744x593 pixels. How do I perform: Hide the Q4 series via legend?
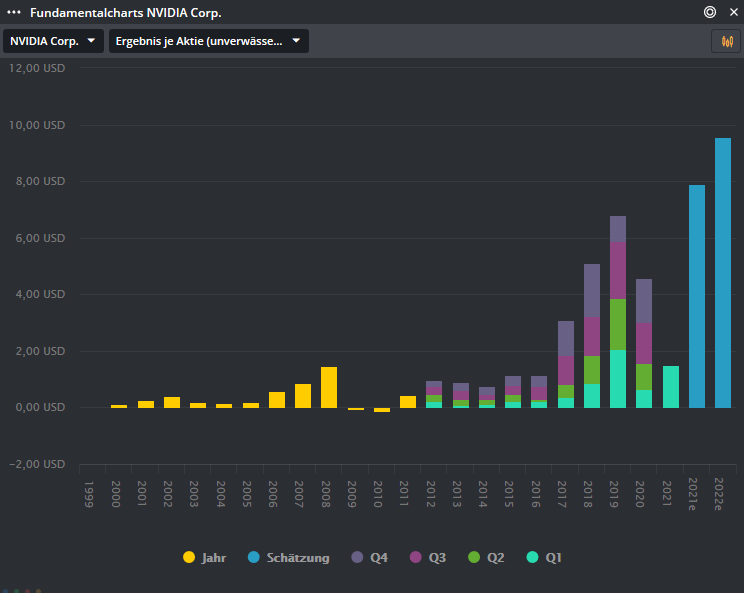click(370, 557)
